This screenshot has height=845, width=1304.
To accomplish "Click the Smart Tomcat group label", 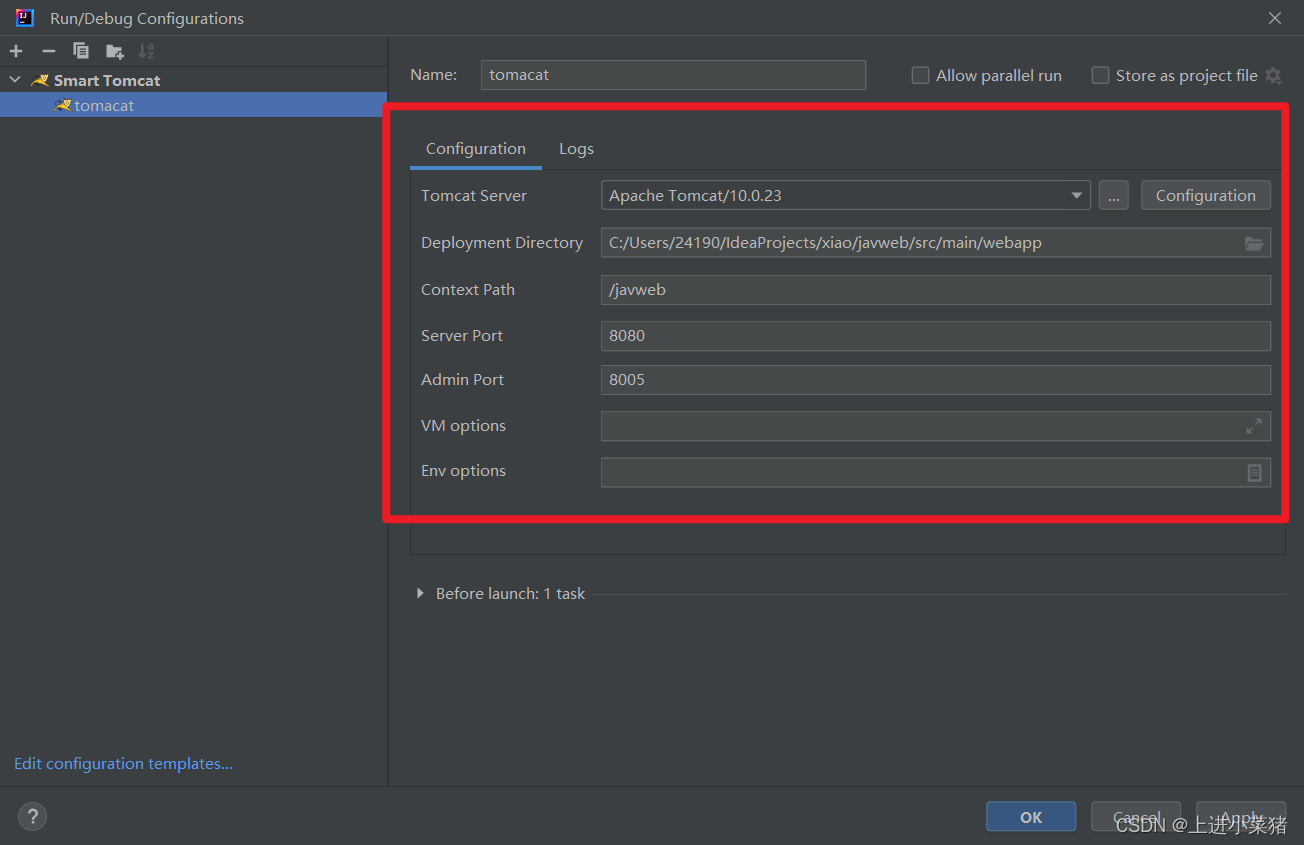I will tap(107, 80).
